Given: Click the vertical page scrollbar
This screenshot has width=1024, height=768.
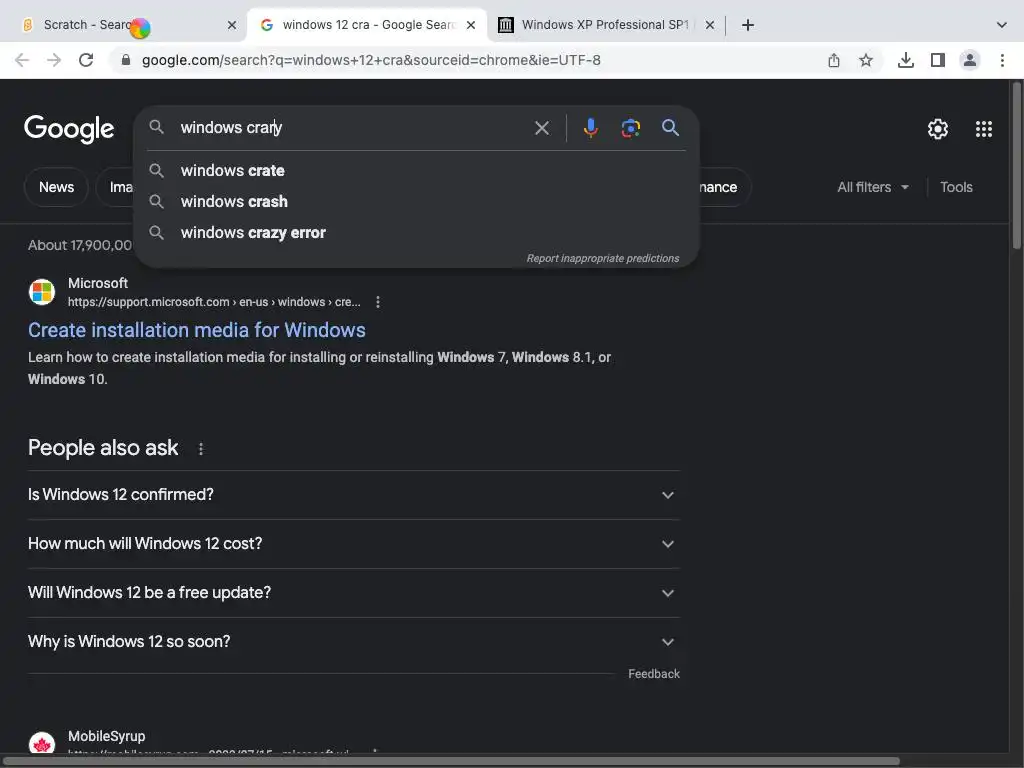Looking at the screenshot, I should click(1017, 166).
